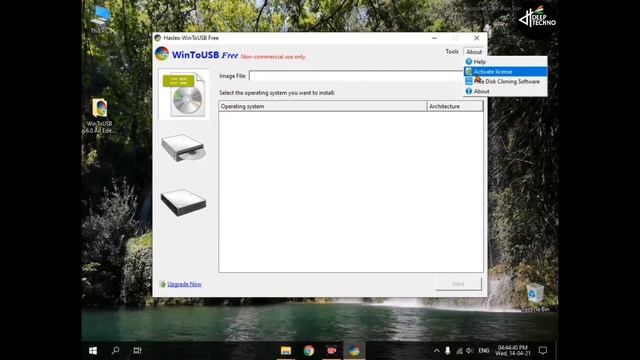The width and height of the screenshot is (640, 360).
Task: Click the network tray icon
Action: point(459,351)
